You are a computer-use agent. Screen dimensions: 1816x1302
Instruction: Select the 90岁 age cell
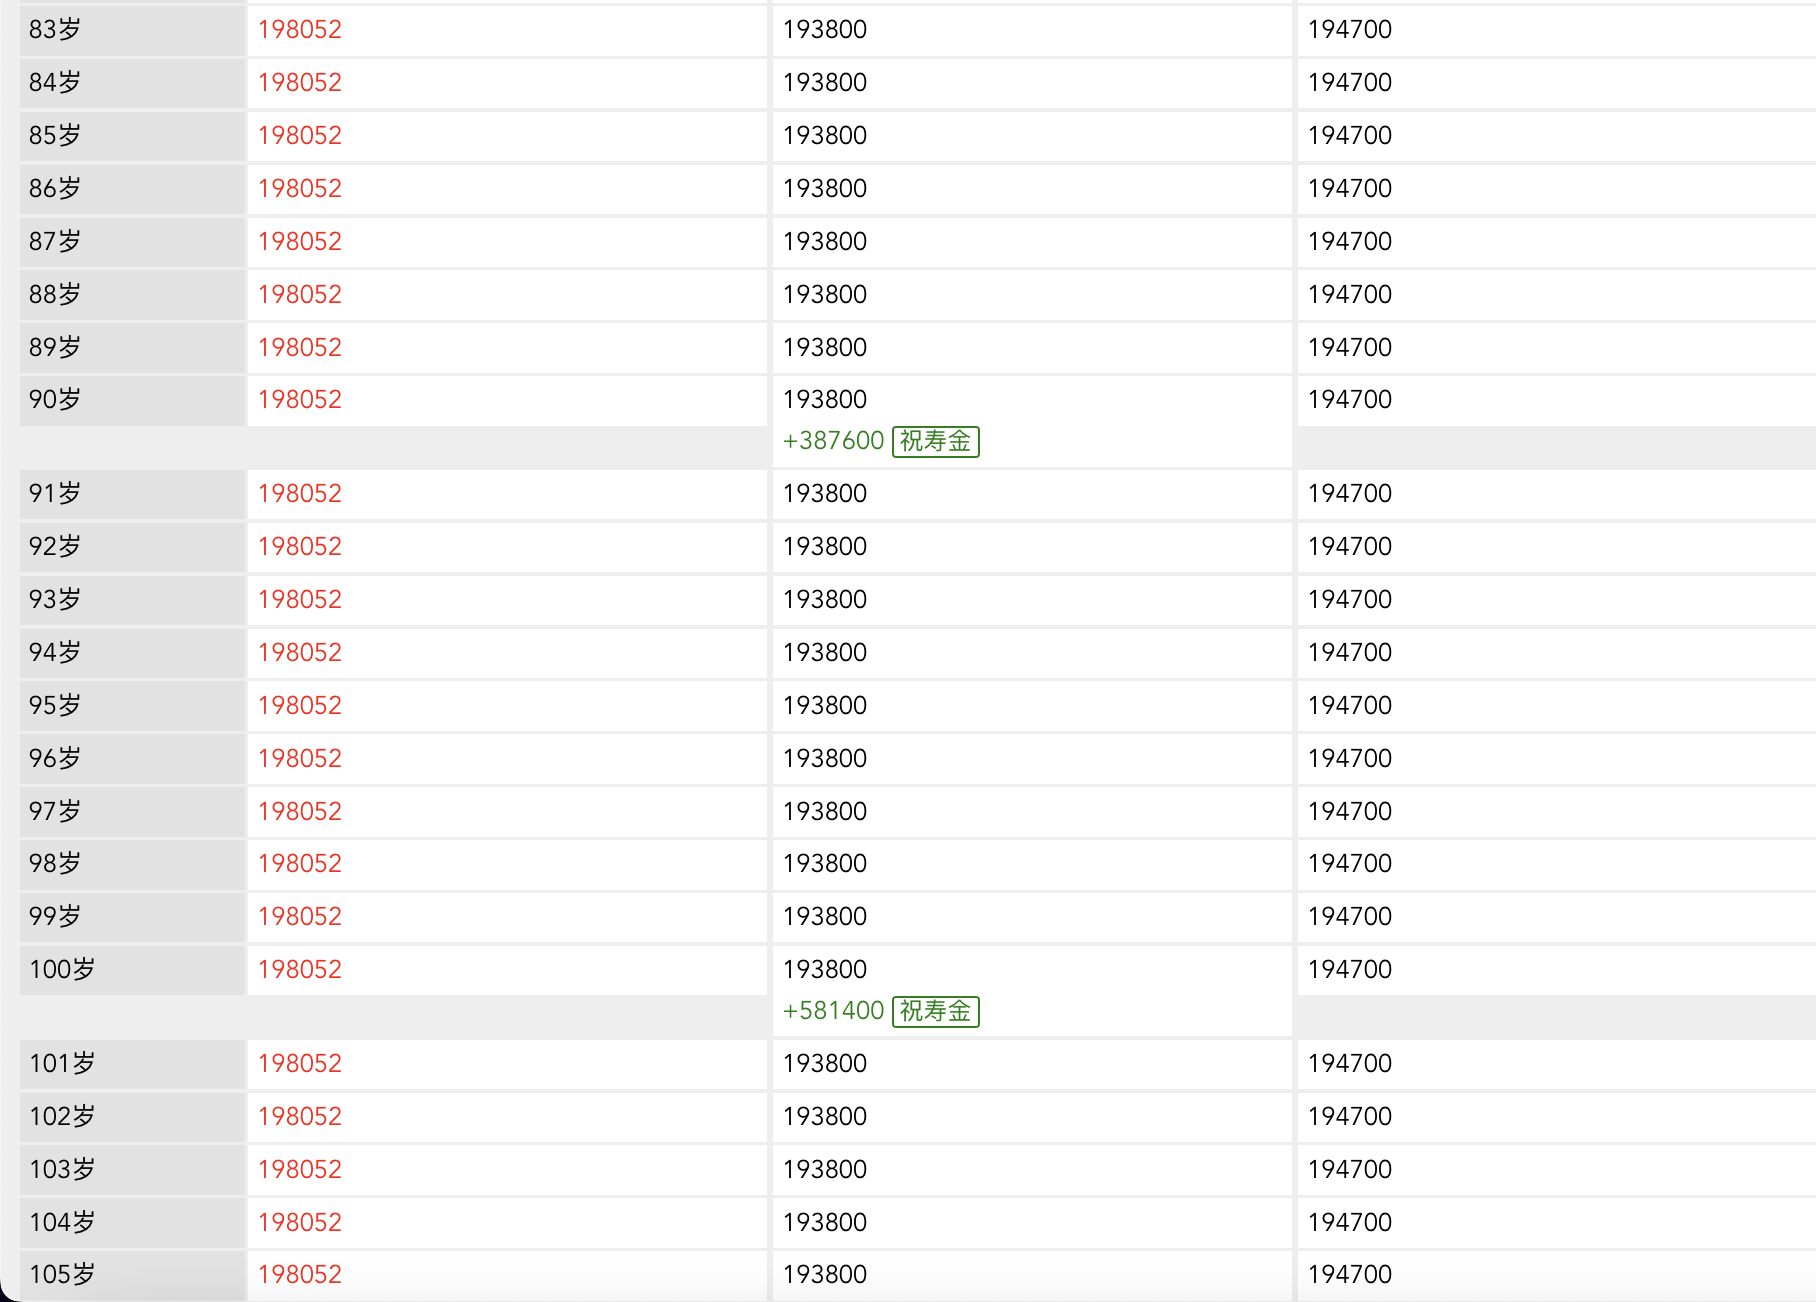pos(55,400)
